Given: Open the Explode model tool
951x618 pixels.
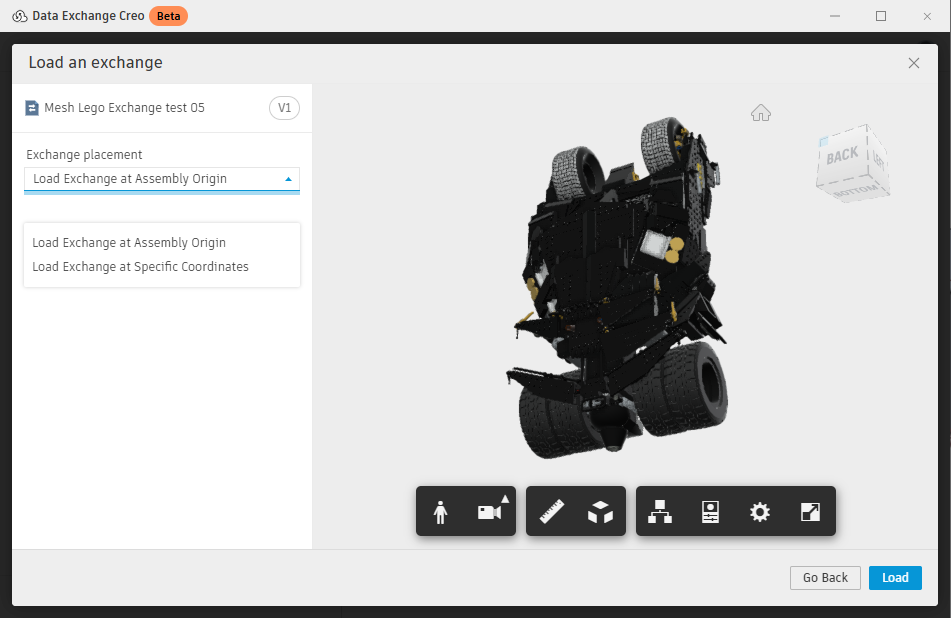Looking at the screenshot, I should coord(600,512).
